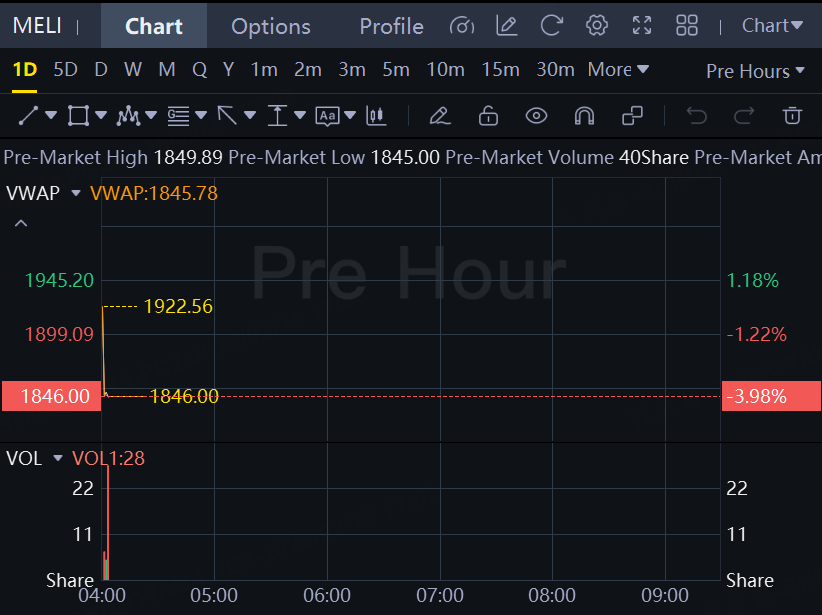Open the four-square layout grid icon
This screenshot has width=822, height=615.
tap(687, 26)
